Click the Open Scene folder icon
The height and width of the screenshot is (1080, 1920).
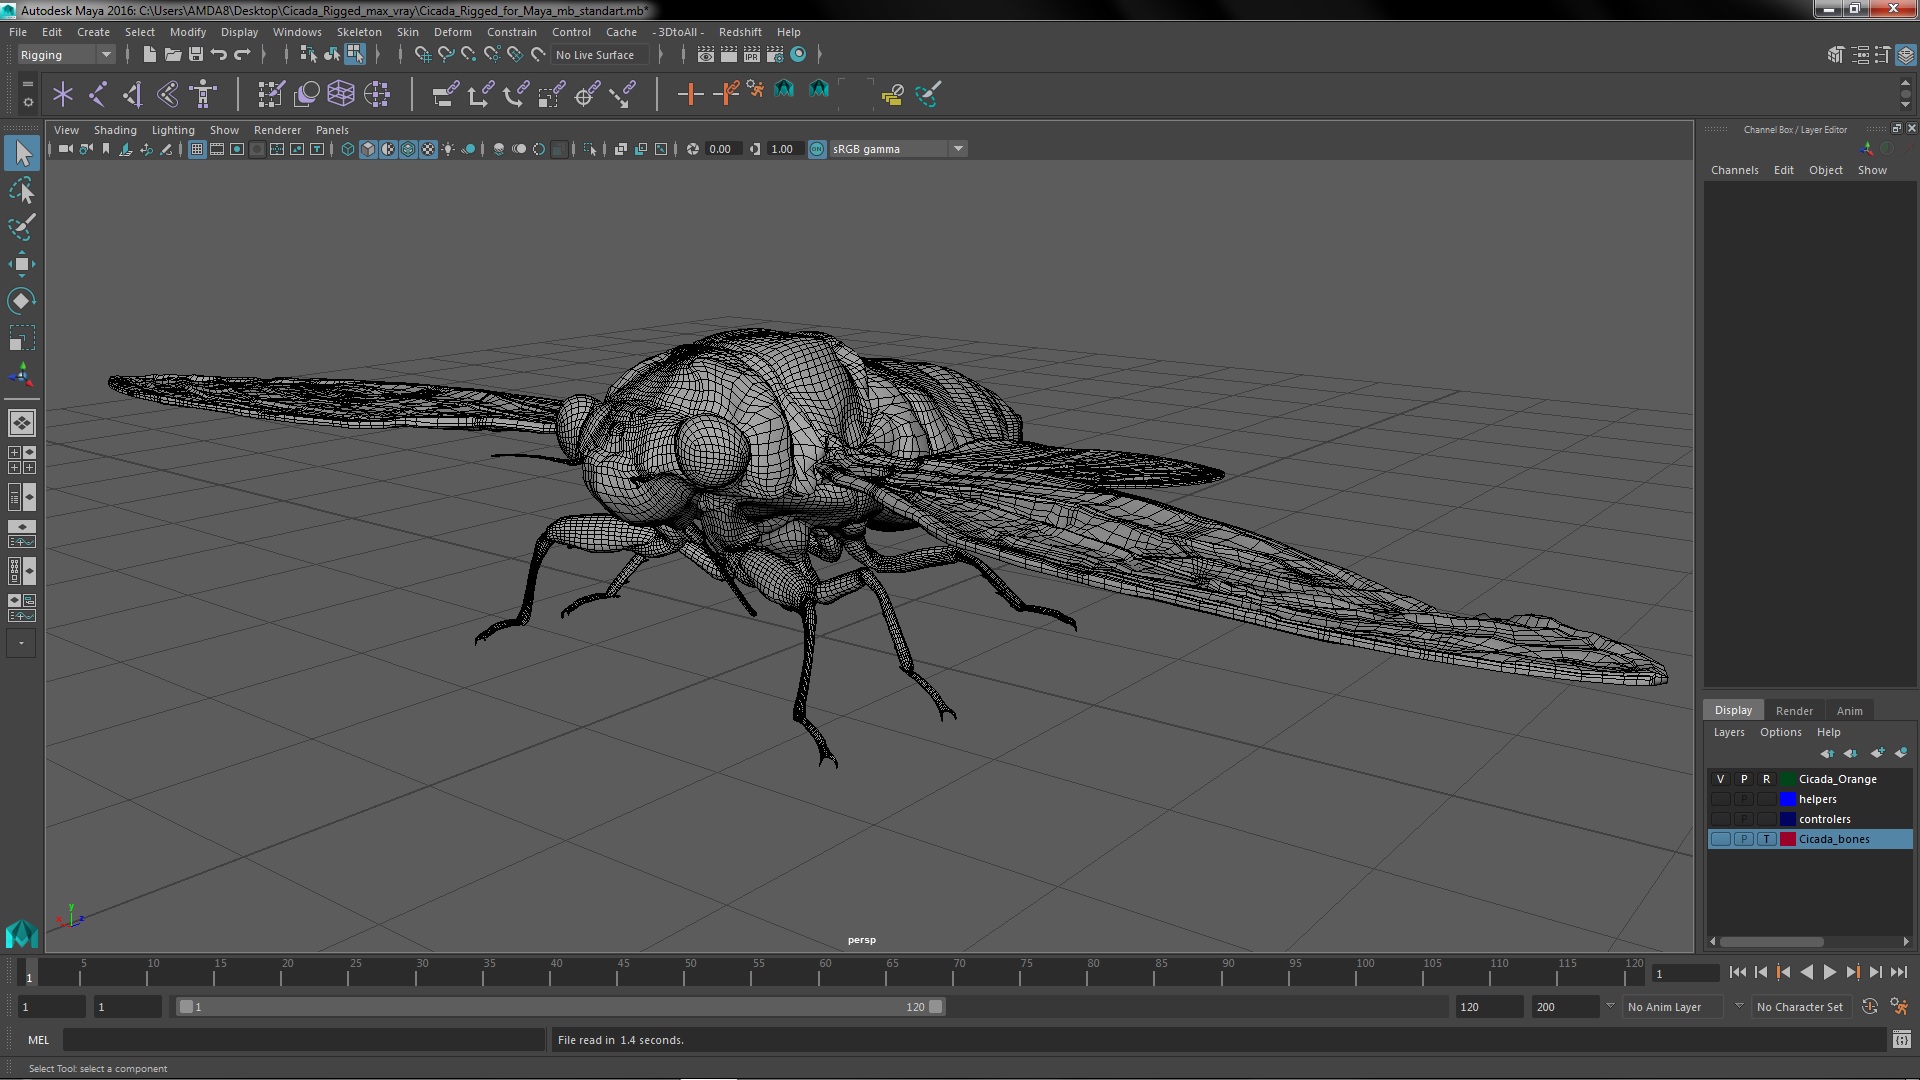point(172,55)
